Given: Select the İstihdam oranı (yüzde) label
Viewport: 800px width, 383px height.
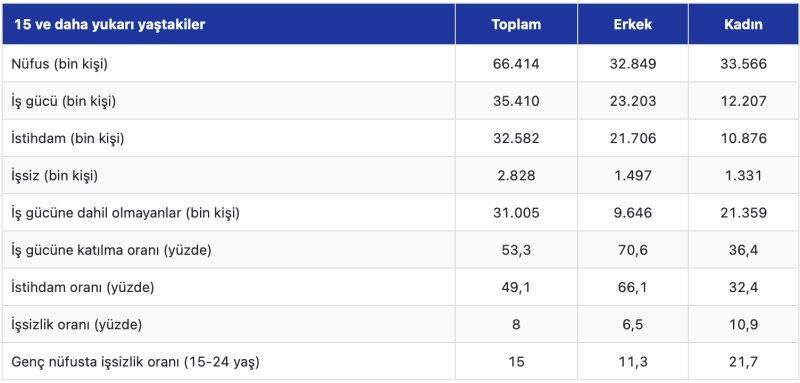Looking at the screenshot, I should point(83,288).
